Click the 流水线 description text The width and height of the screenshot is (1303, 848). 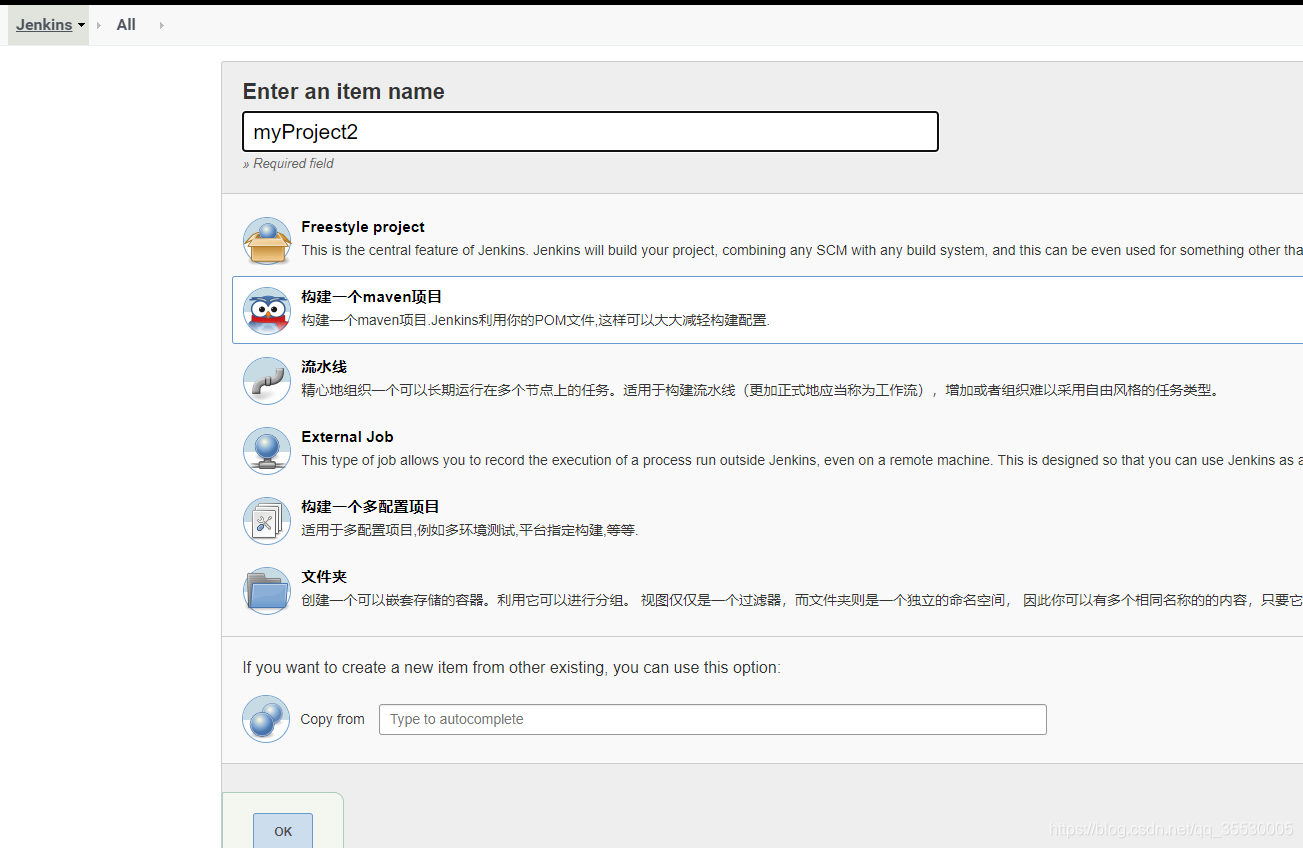761,390
